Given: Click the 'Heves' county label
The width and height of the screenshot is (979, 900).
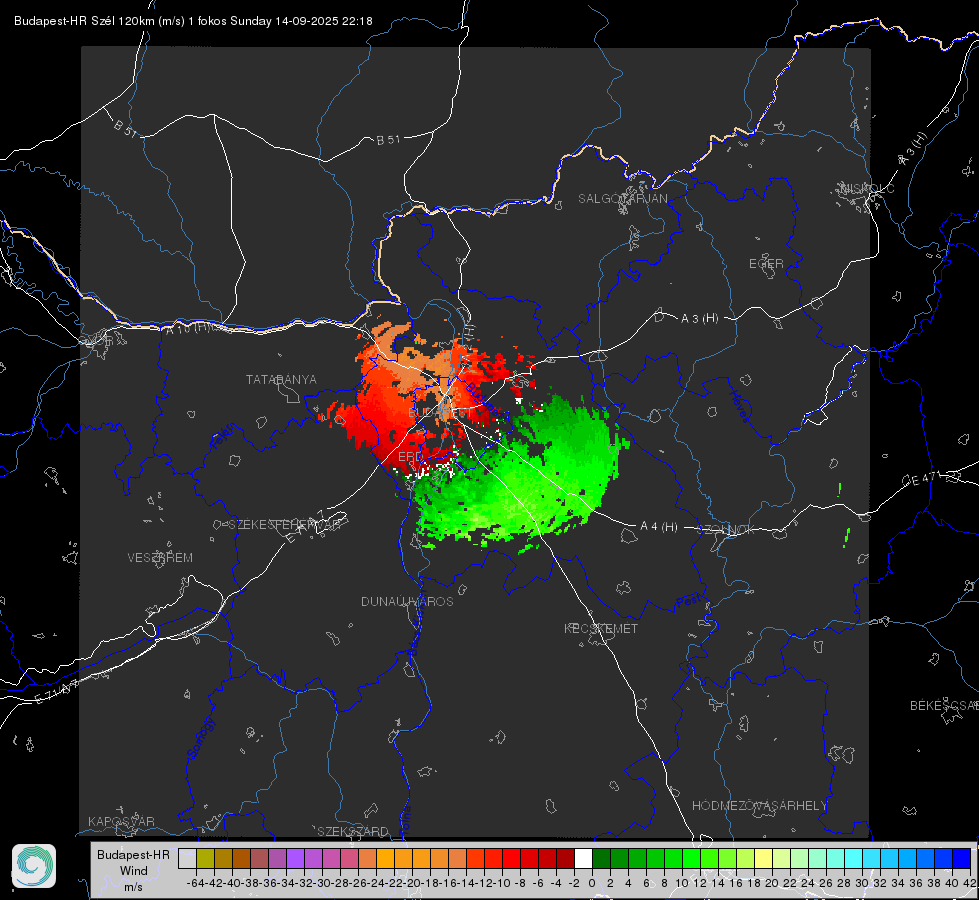Looking at the screenshot, I should 740,407.
